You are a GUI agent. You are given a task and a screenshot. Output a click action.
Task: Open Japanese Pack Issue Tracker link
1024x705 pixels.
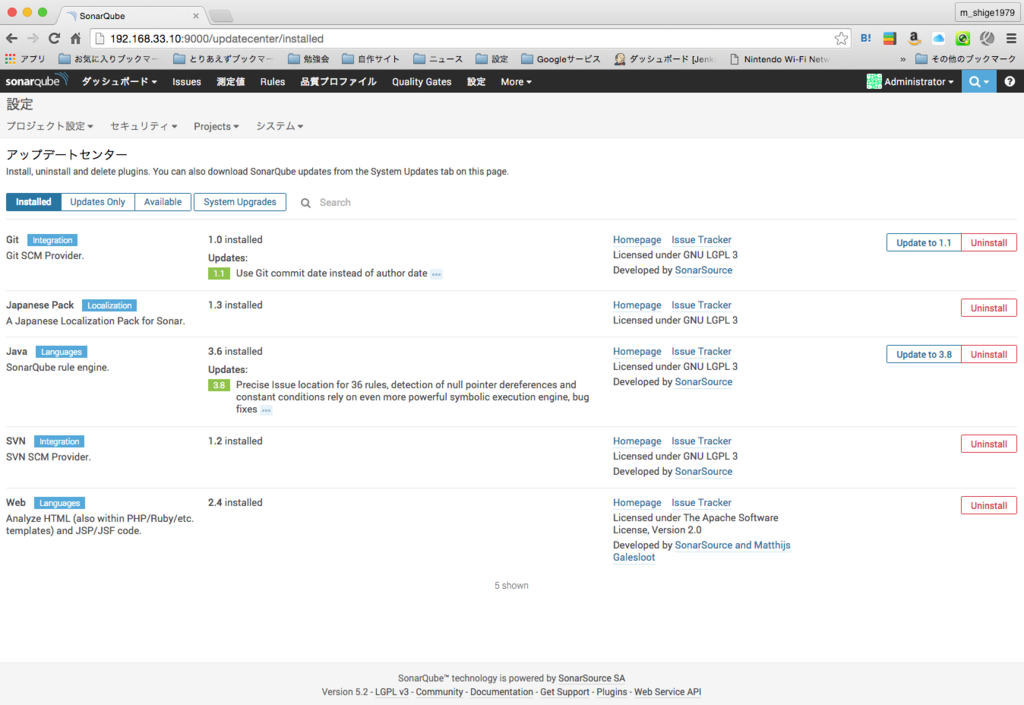(x=701, y=305)
